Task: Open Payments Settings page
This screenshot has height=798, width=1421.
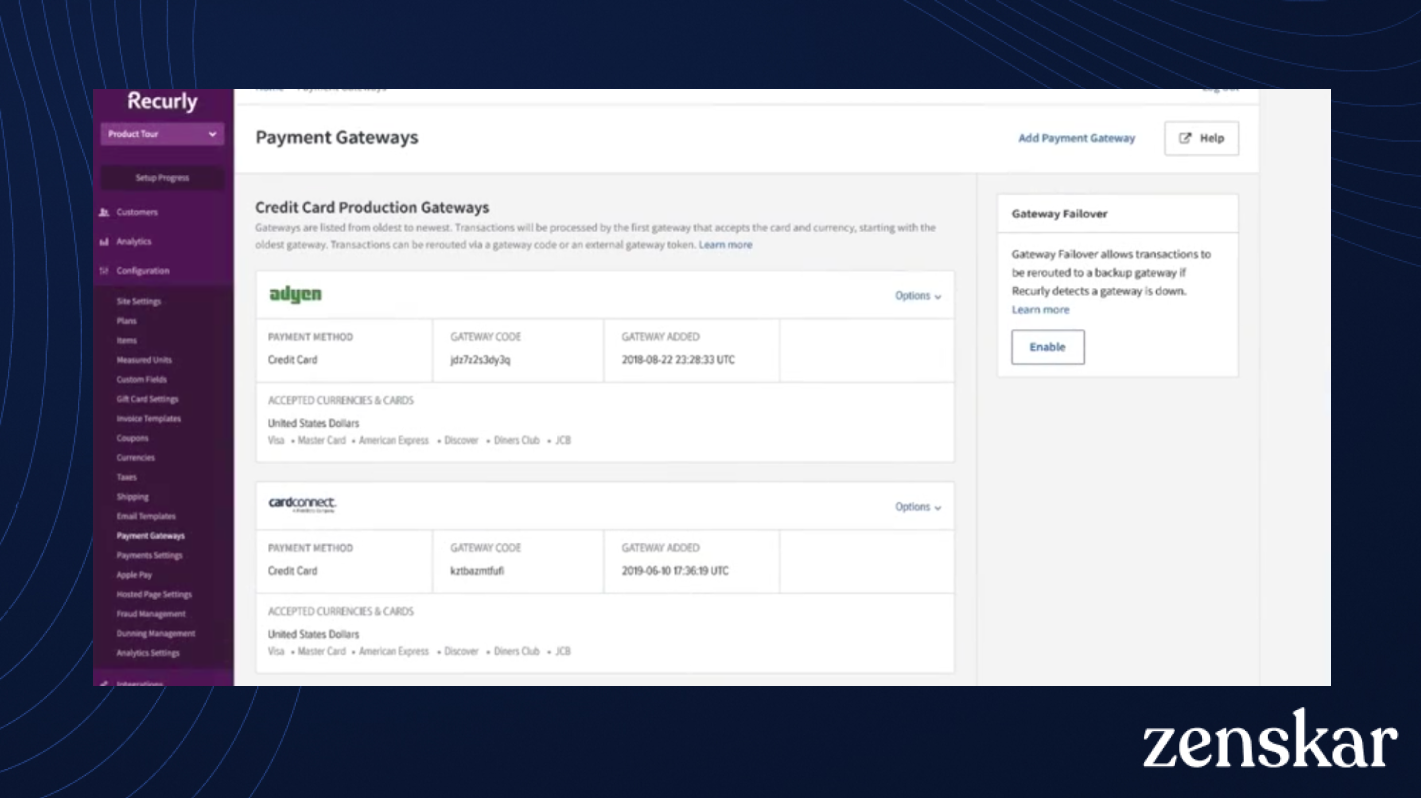Action: coord(150,555)
